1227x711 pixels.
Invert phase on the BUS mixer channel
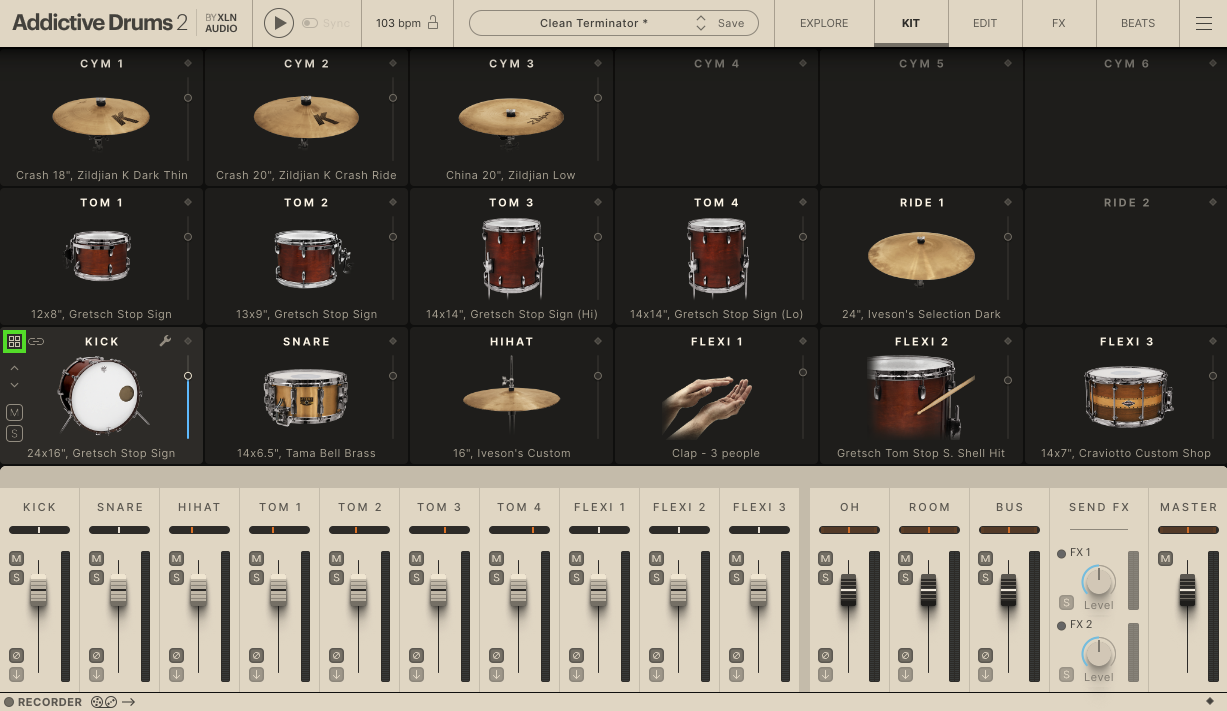(985, 656)
